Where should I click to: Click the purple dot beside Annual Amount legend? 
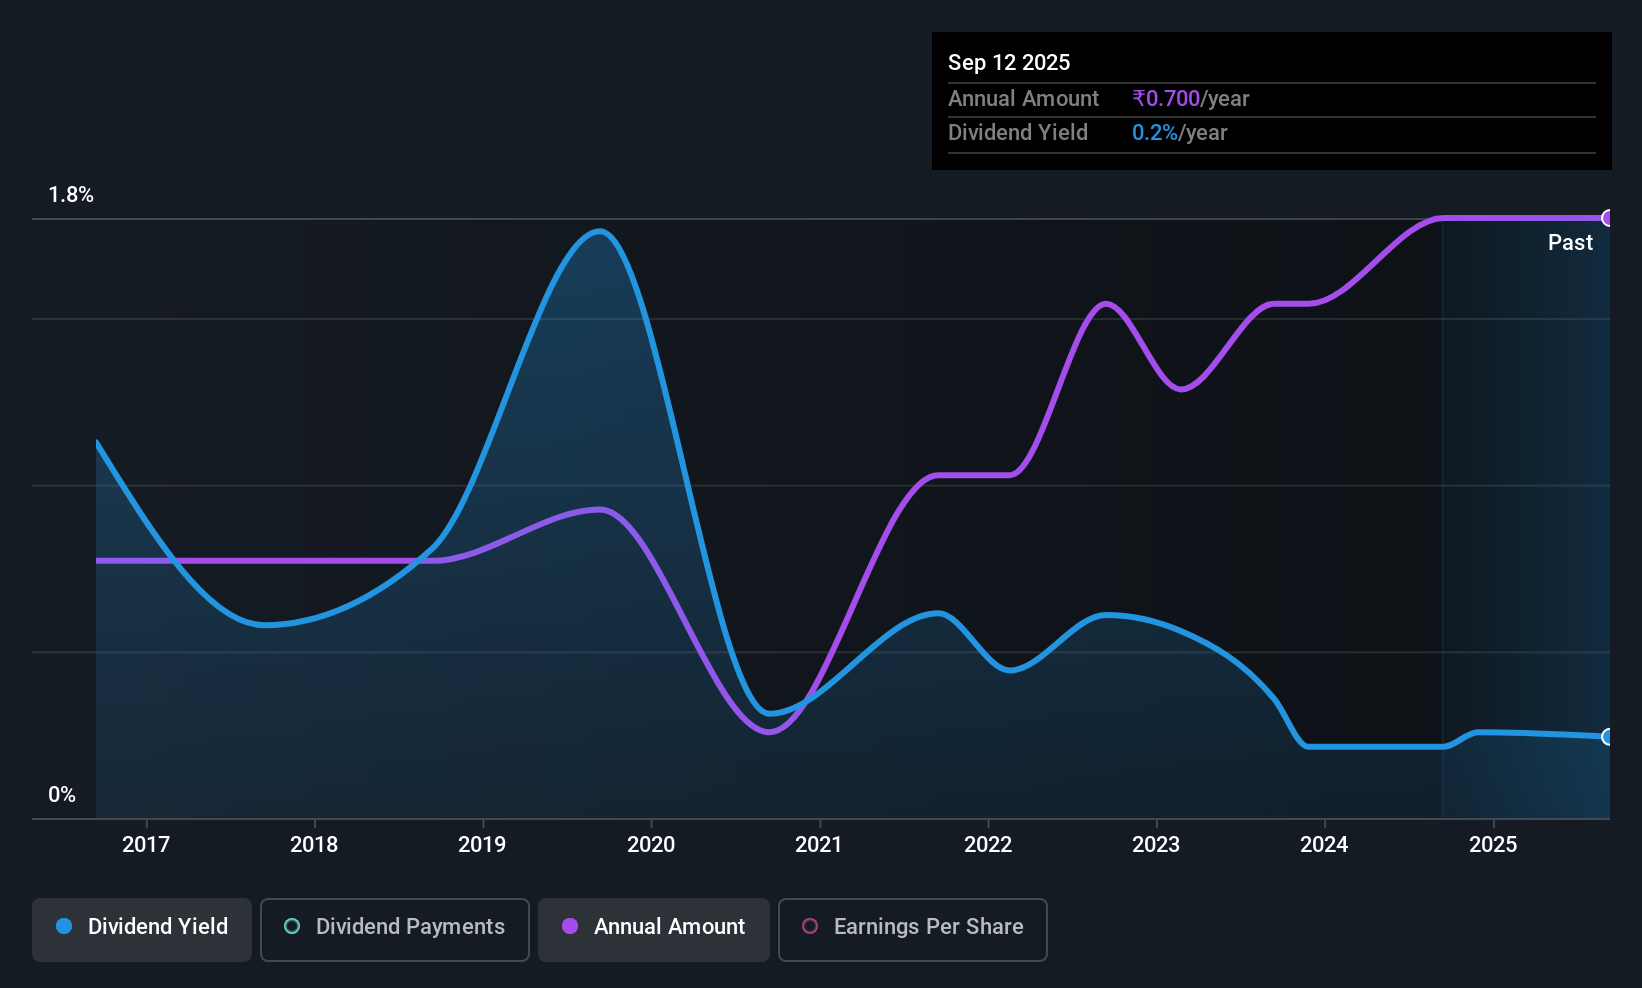[570, 926]
